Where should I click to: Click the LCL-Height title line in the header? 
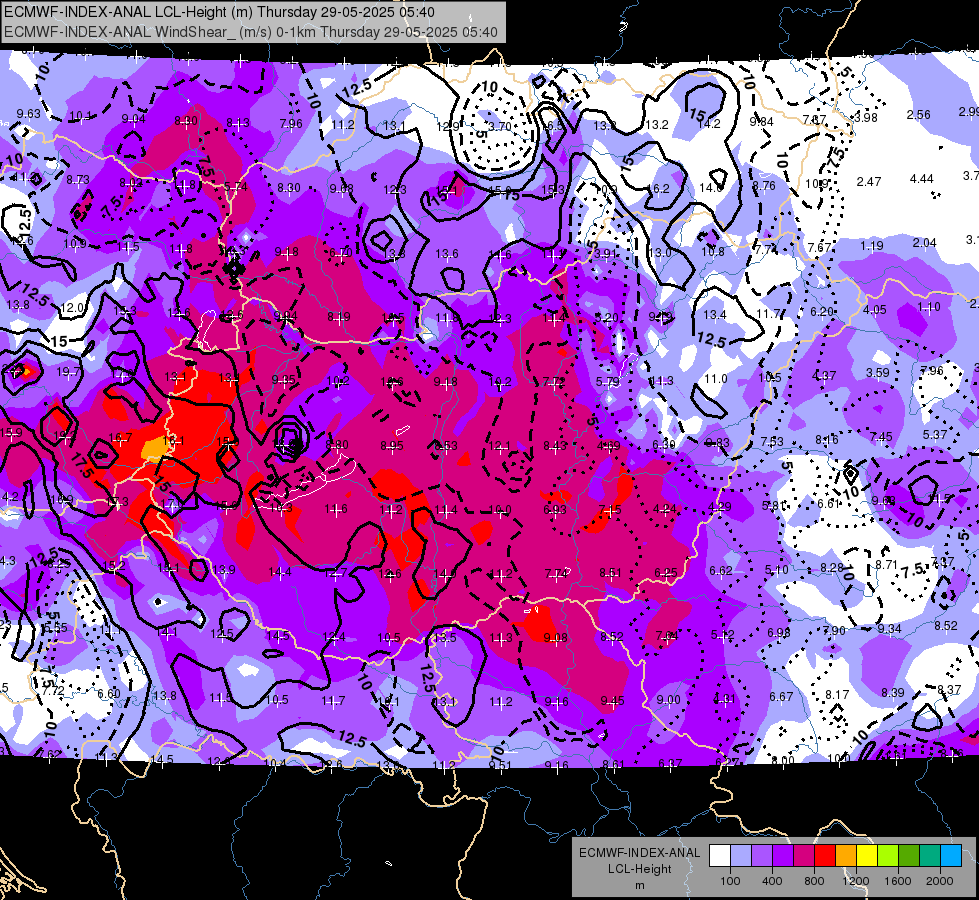click(219, 12)
